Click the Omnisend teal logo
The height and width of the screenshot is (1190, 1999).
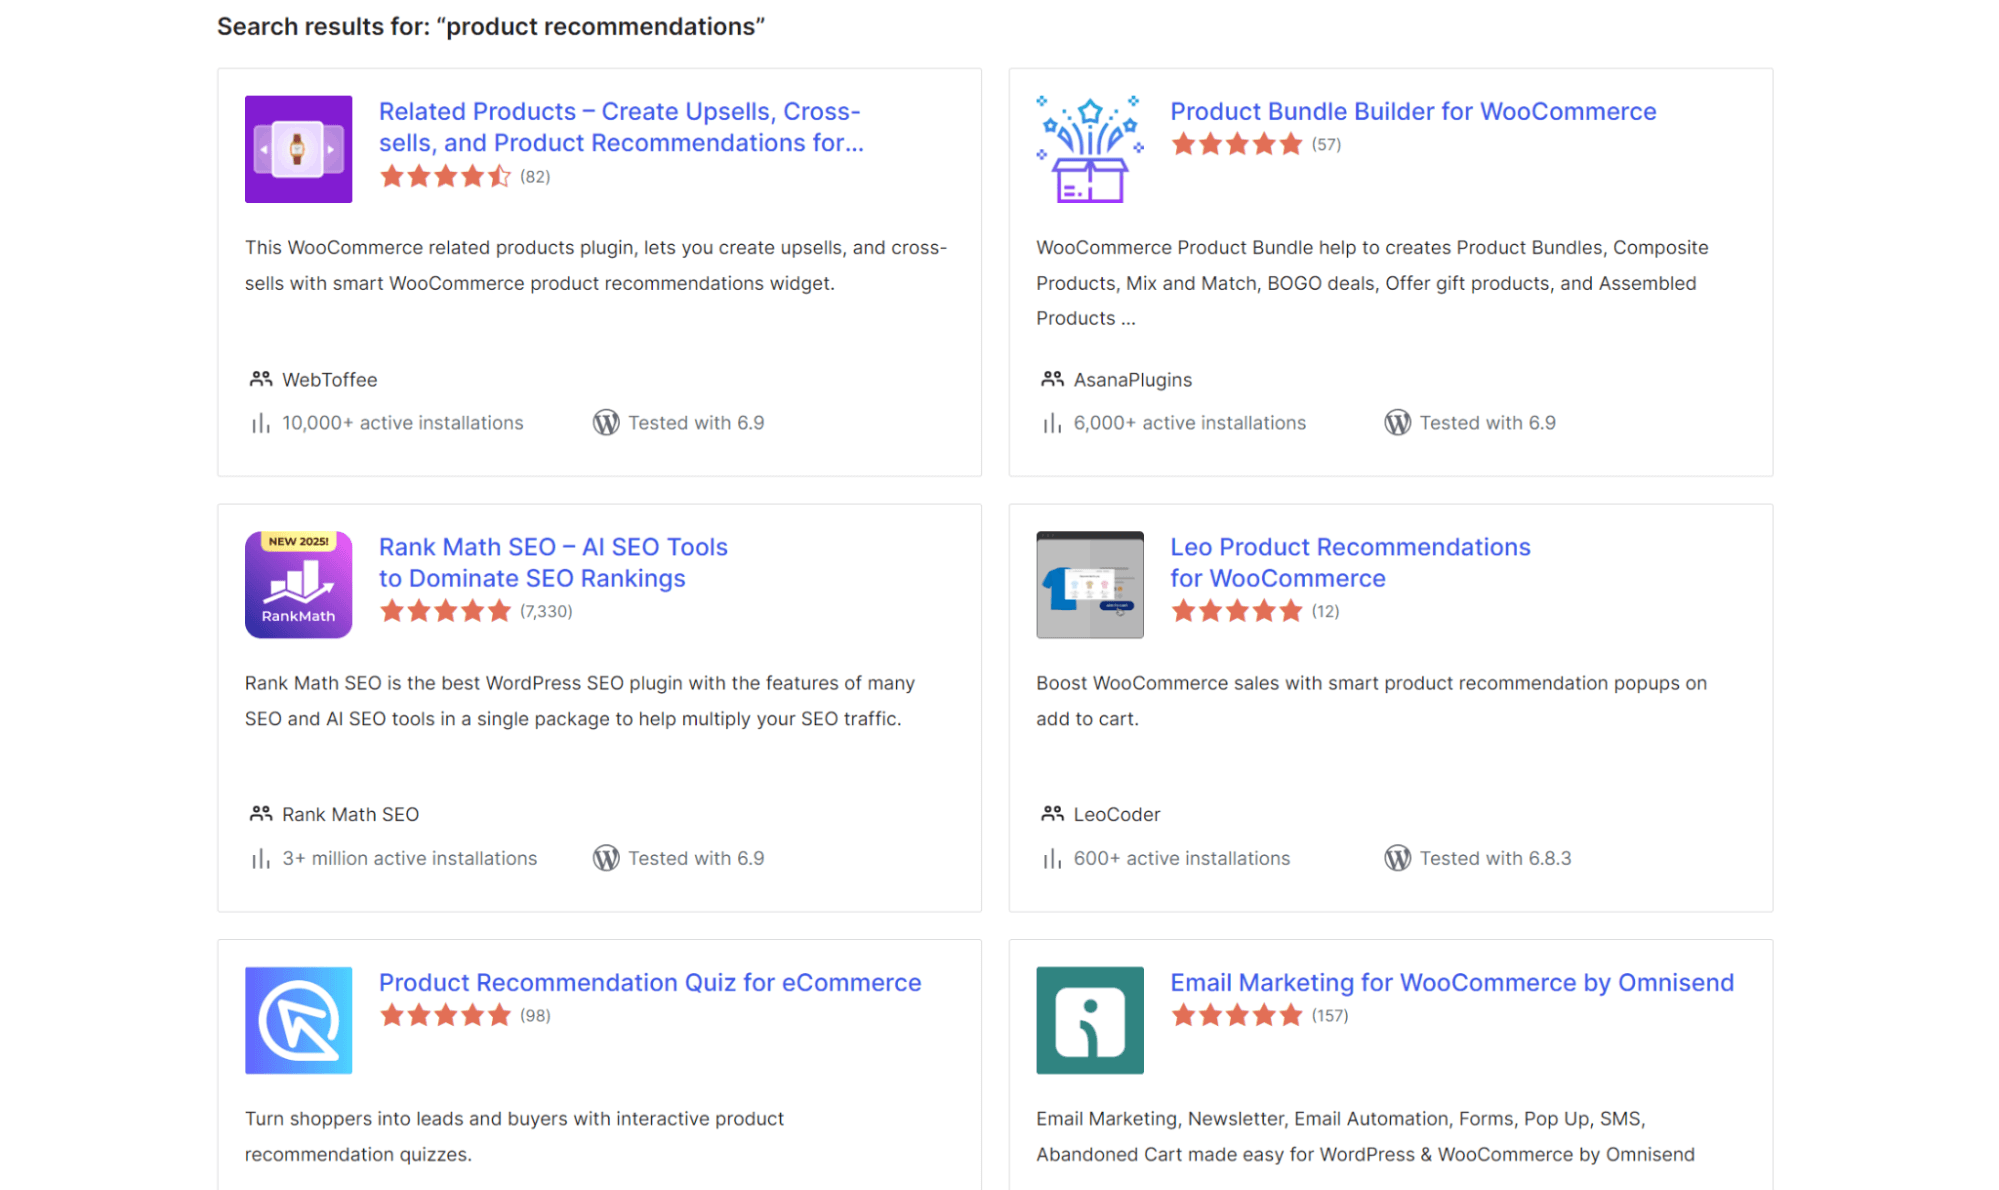tap(1089, 1020)
